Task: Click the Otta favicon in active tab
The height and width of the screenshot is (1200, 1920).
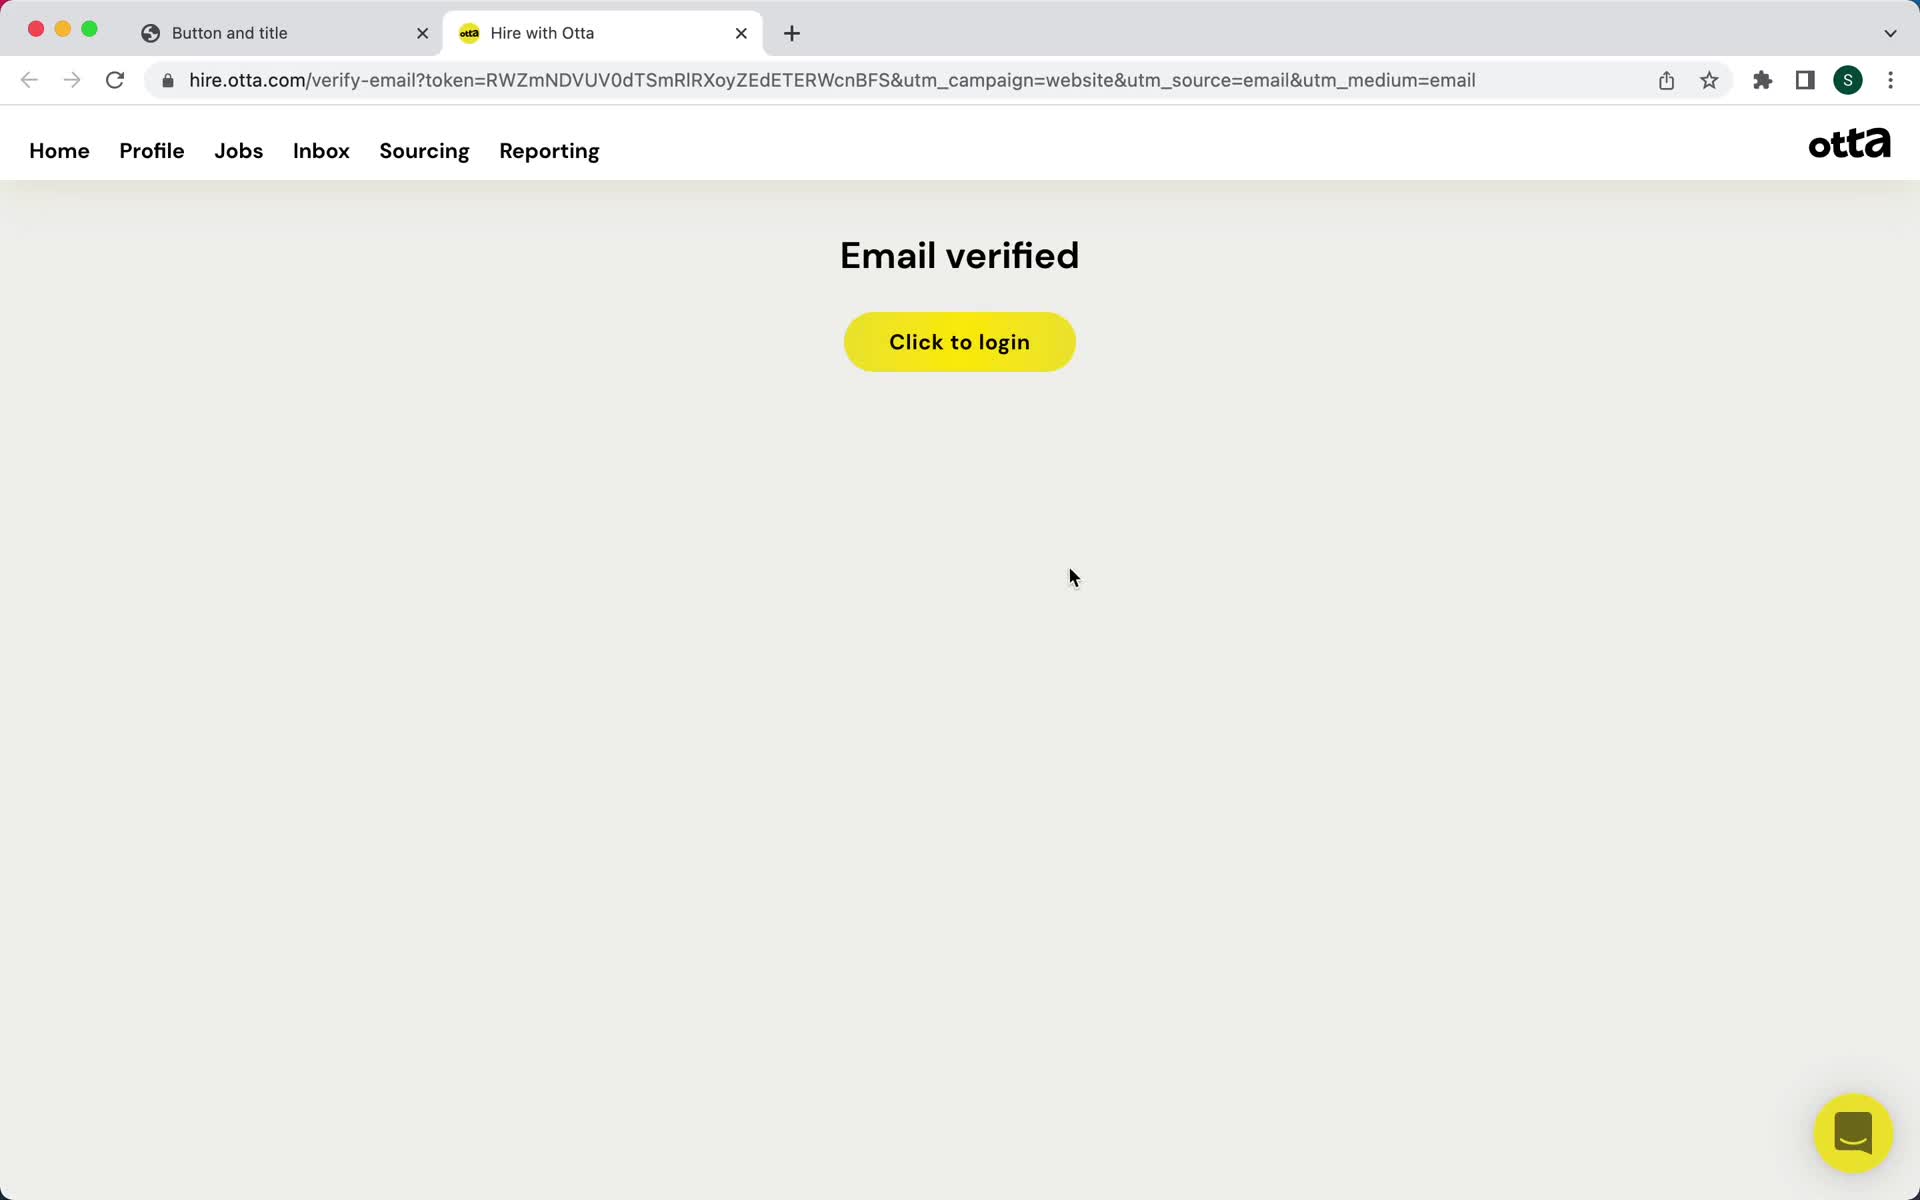Action: pyautogui.click(x=469, y=32)
